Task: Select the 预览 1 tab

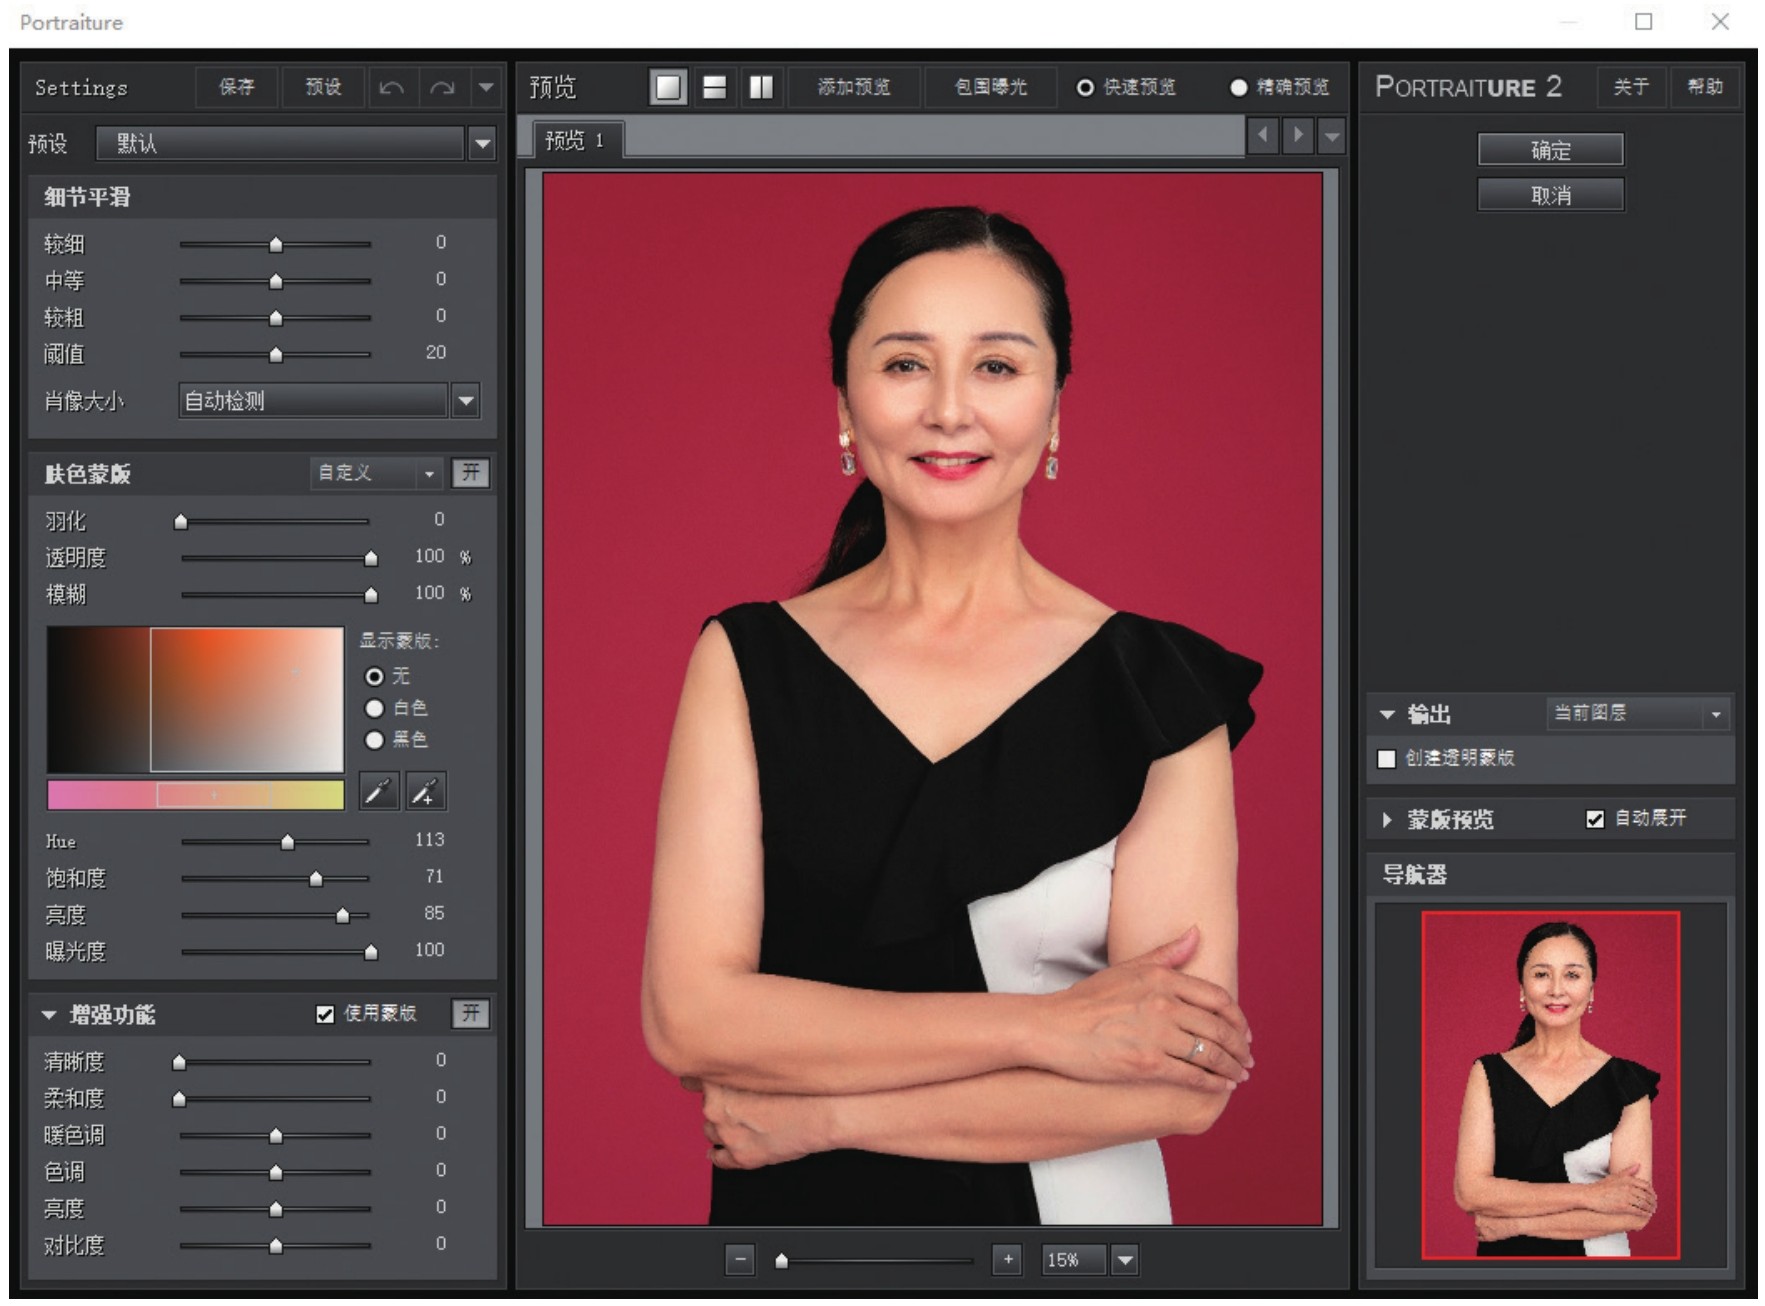Action: (574, 141)
